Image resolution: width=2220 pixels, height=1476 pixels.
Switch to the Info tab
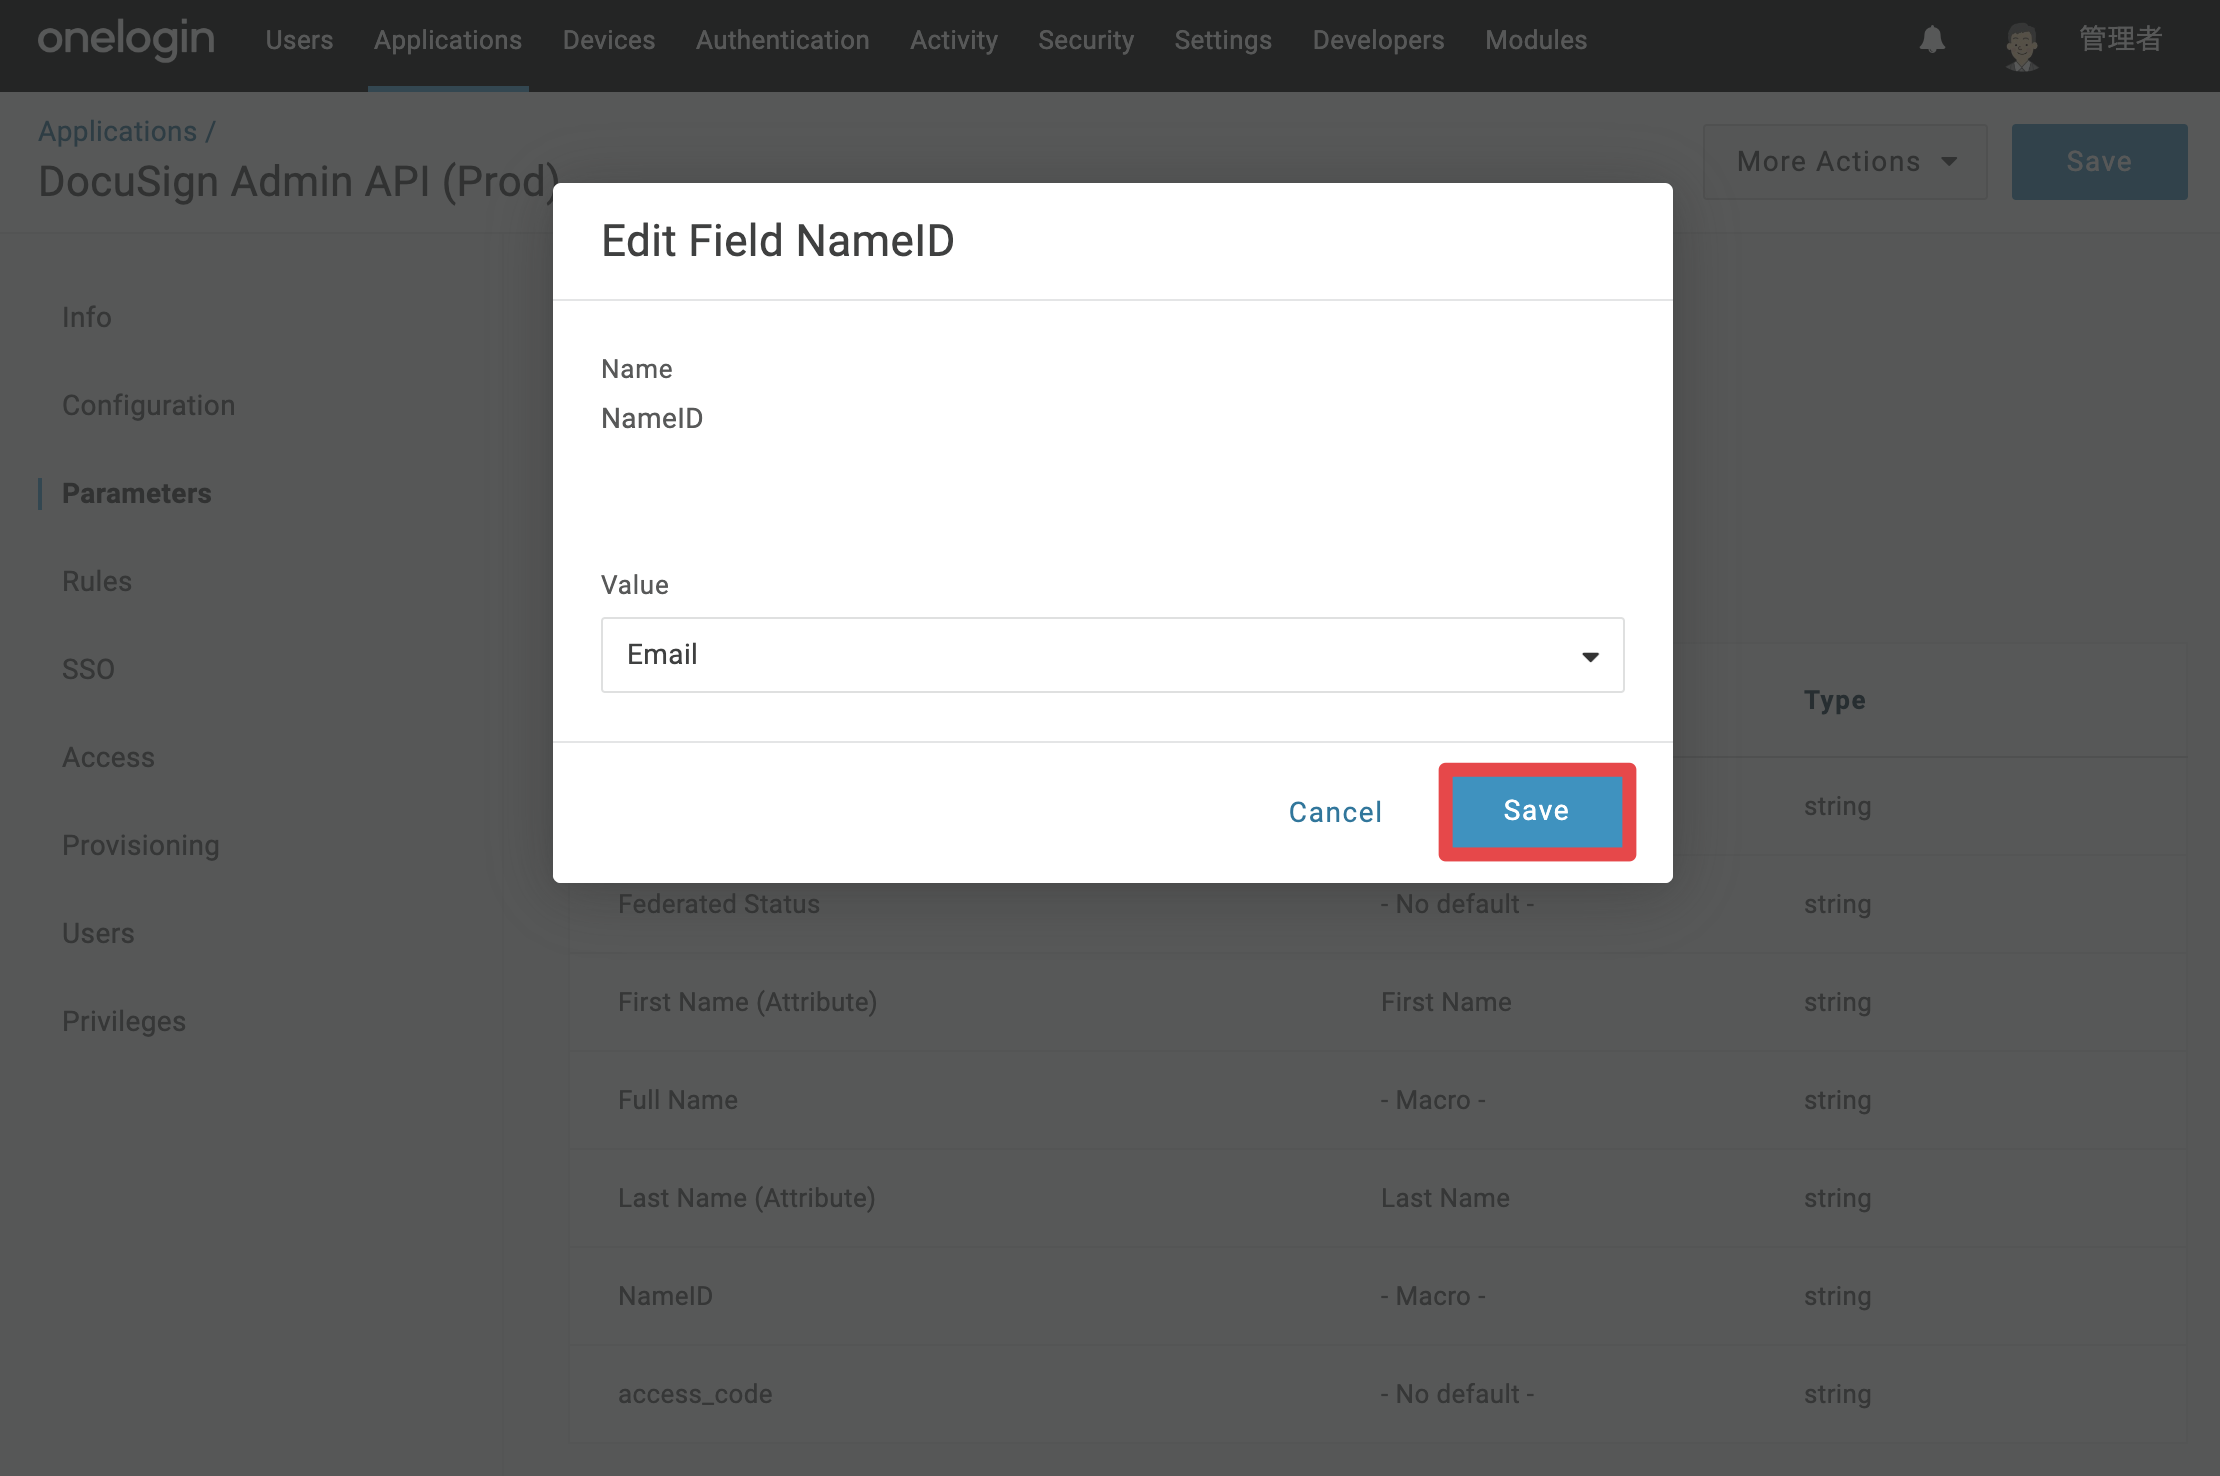point(87,317)
